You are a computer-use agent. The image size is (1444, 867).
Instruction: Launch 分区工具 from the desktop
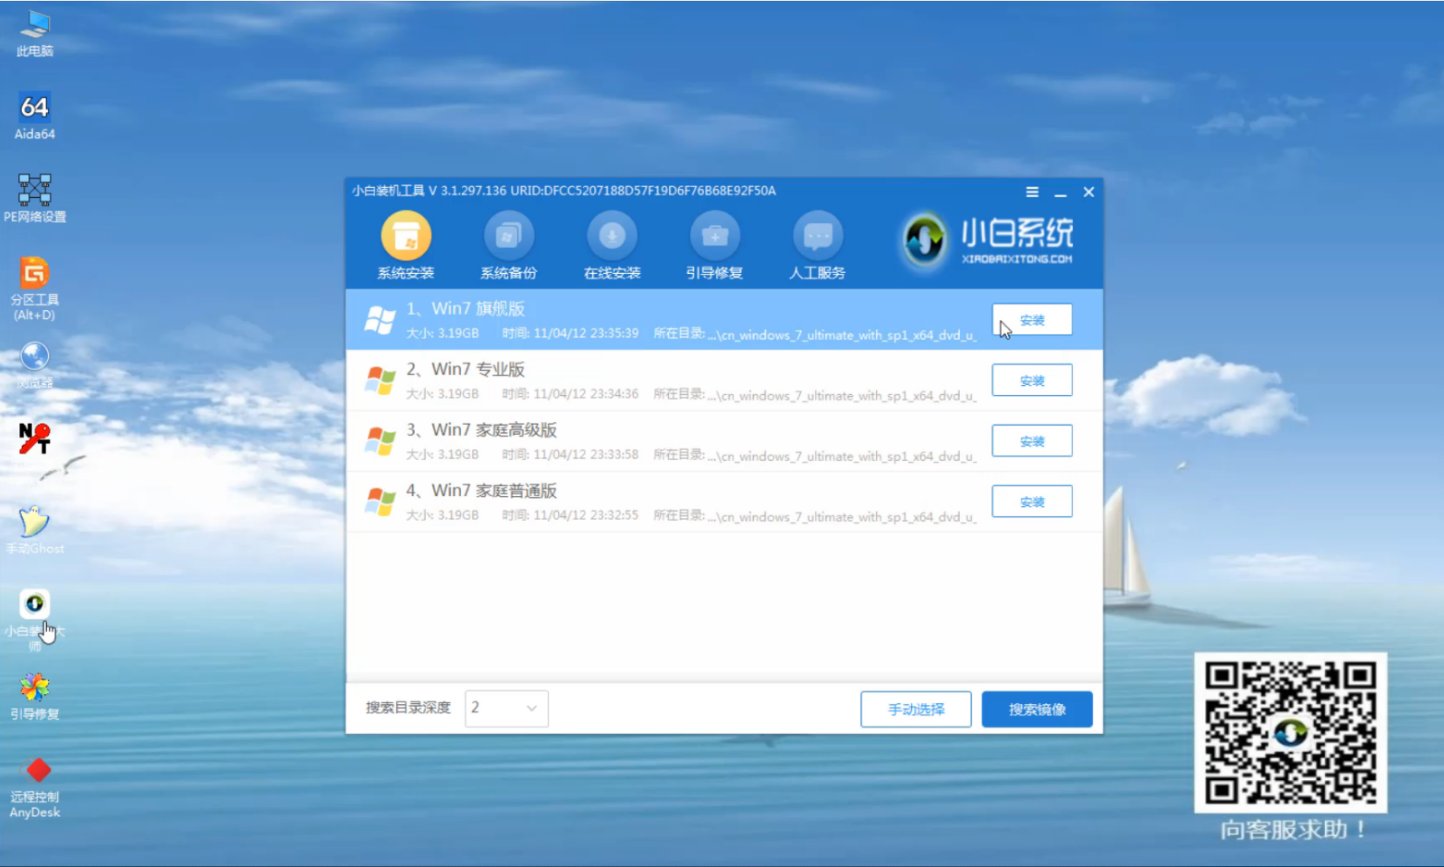(34, 285)
